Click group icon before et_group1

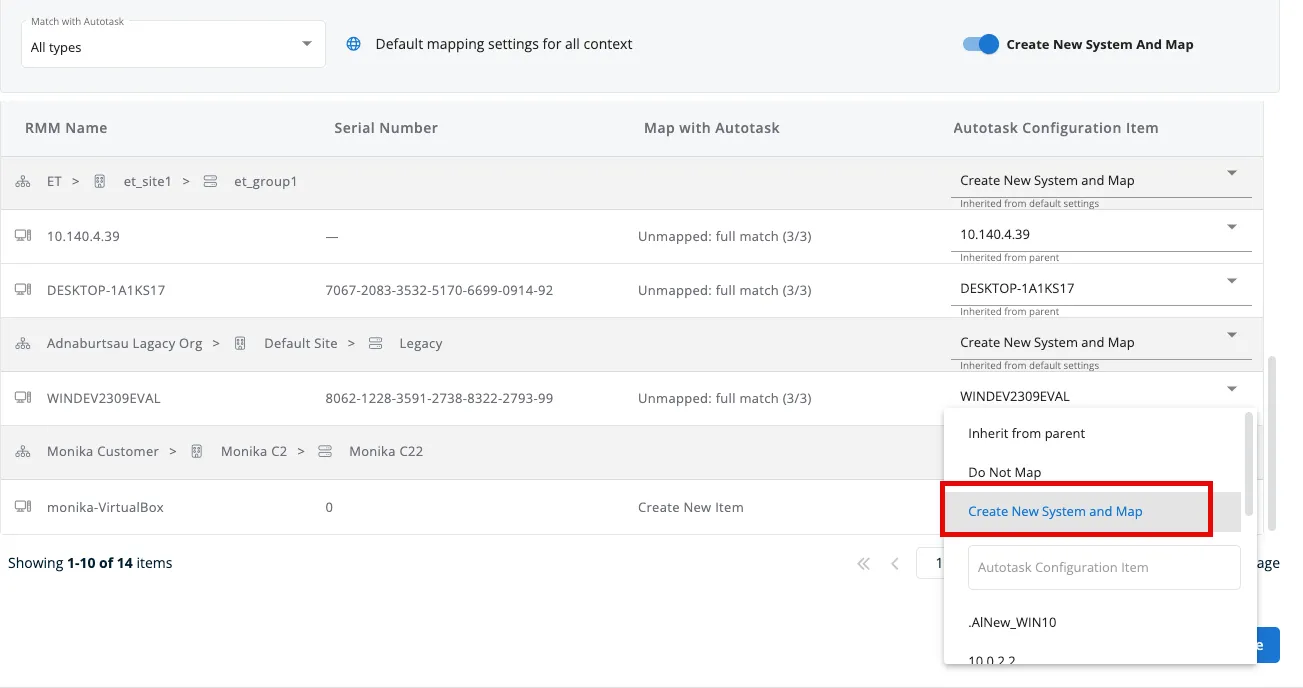click(210, 182)
